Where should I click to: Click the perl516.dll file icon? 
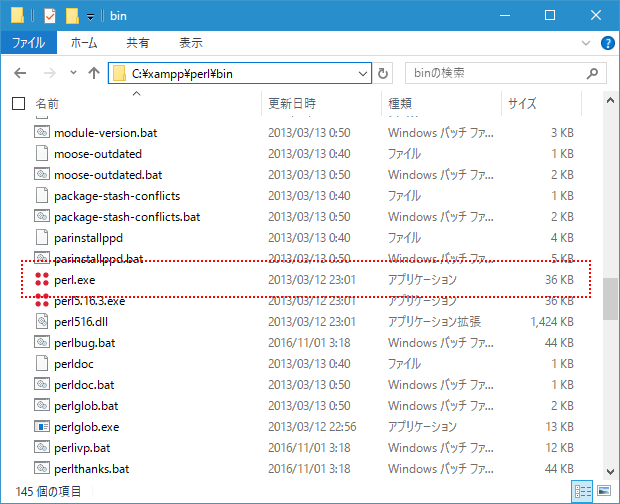[42, 321]
